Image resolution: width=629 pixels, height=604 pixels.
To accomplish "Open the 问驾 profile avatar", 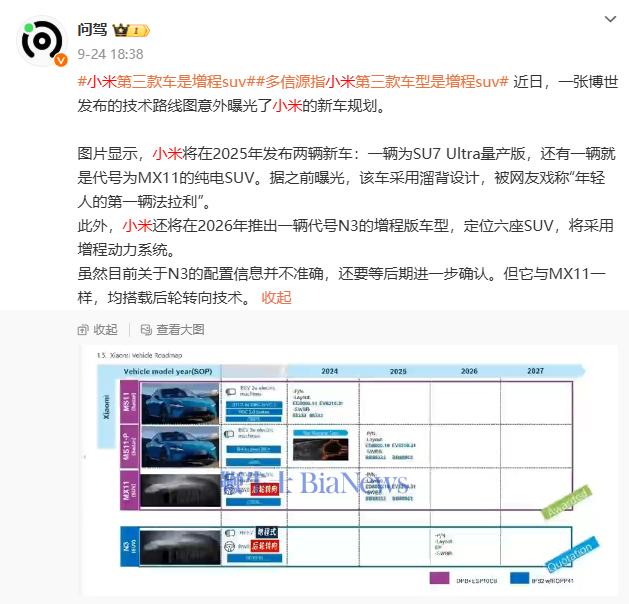I will click(42, 41).
